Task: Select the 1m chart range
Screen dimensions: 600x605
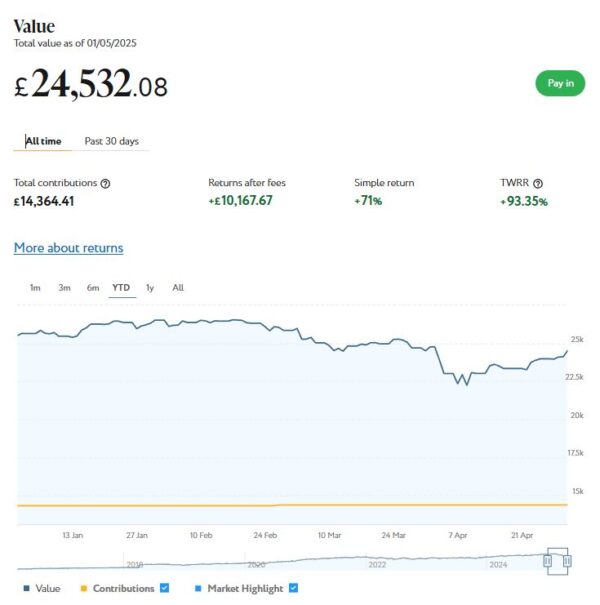Action: click(35, 288)
